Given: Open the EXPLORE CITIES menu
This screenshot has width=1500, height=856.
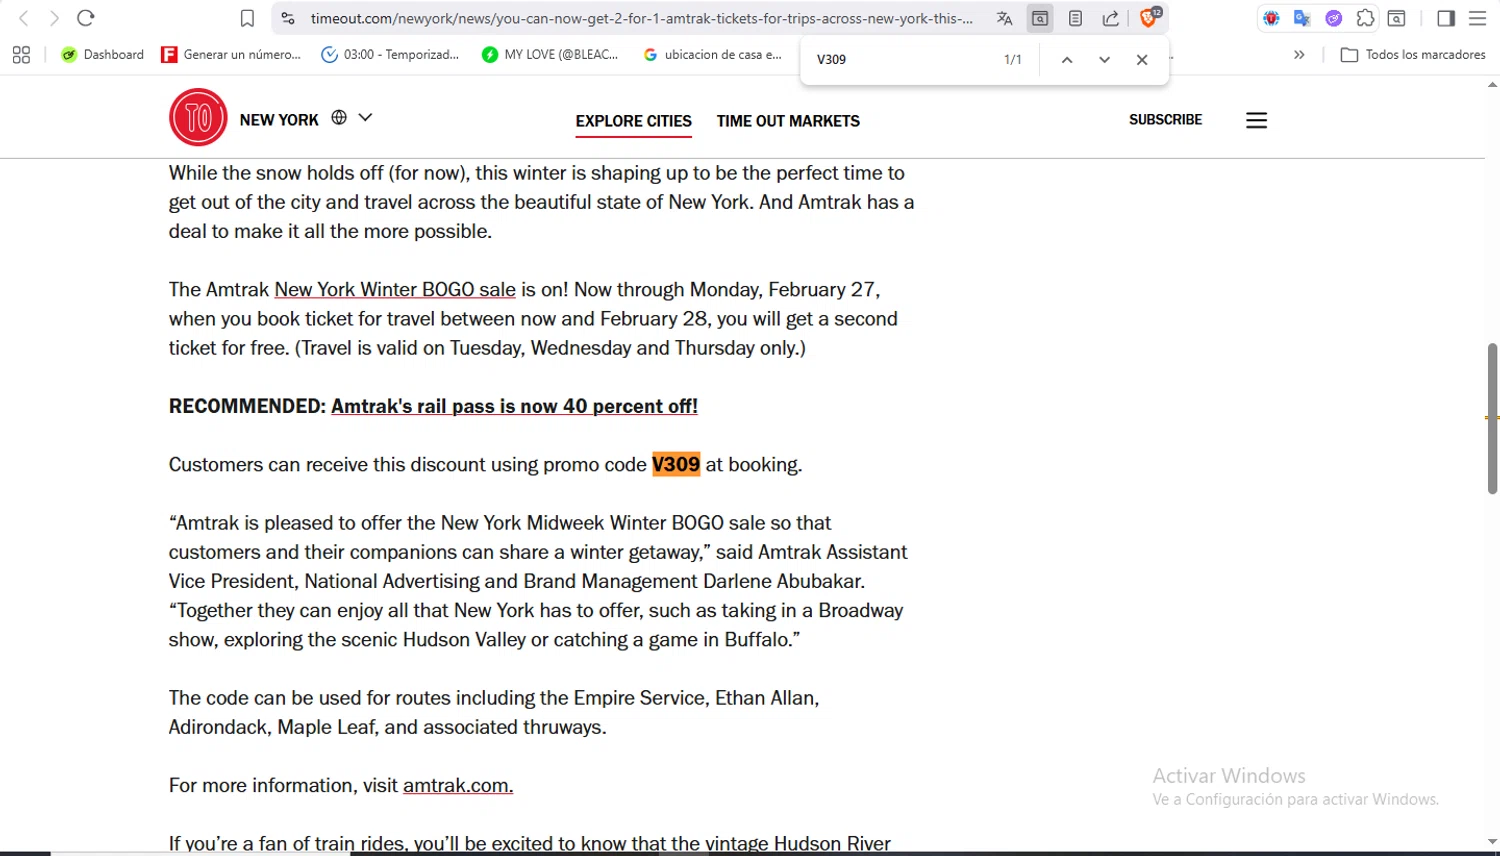Looking at the screenshot, I should click(x=634, y=121).
